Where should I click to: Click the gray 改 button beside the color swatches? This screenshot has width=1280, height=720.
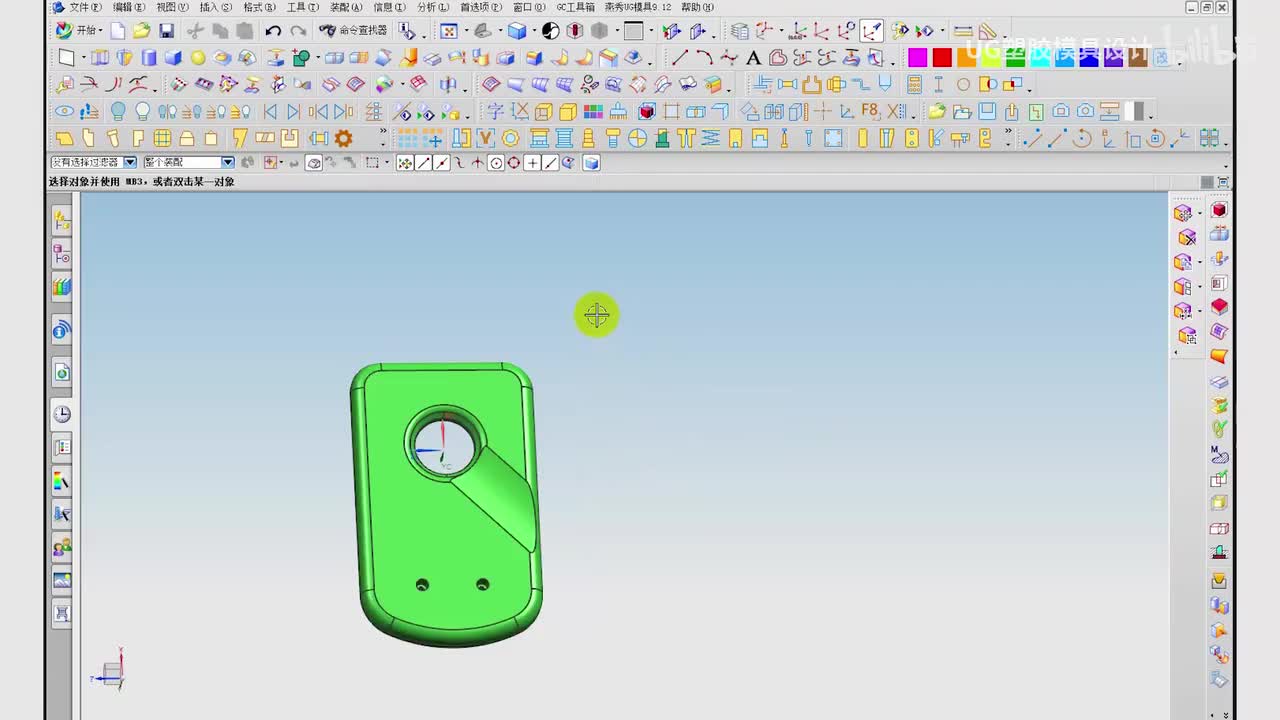(1162, 57)
